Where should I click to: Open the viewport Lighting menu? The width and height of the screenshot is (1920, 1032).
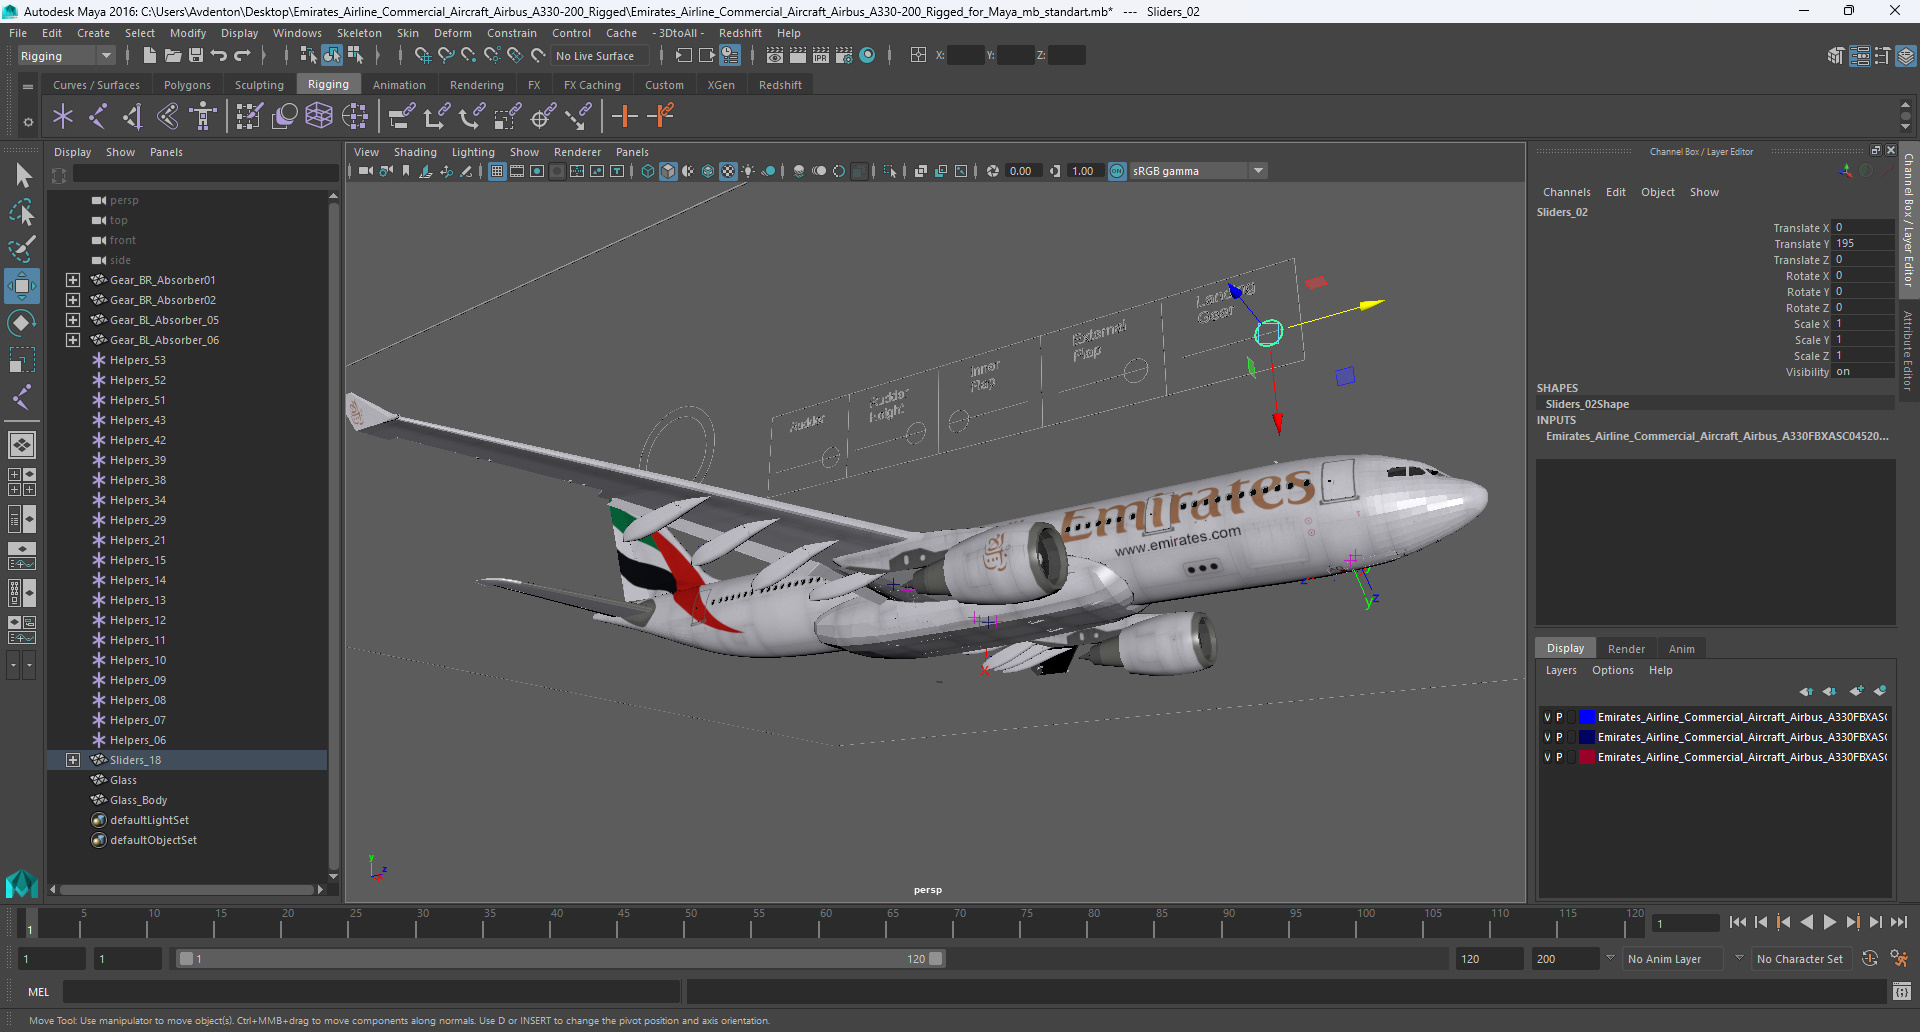coord(473,152)
